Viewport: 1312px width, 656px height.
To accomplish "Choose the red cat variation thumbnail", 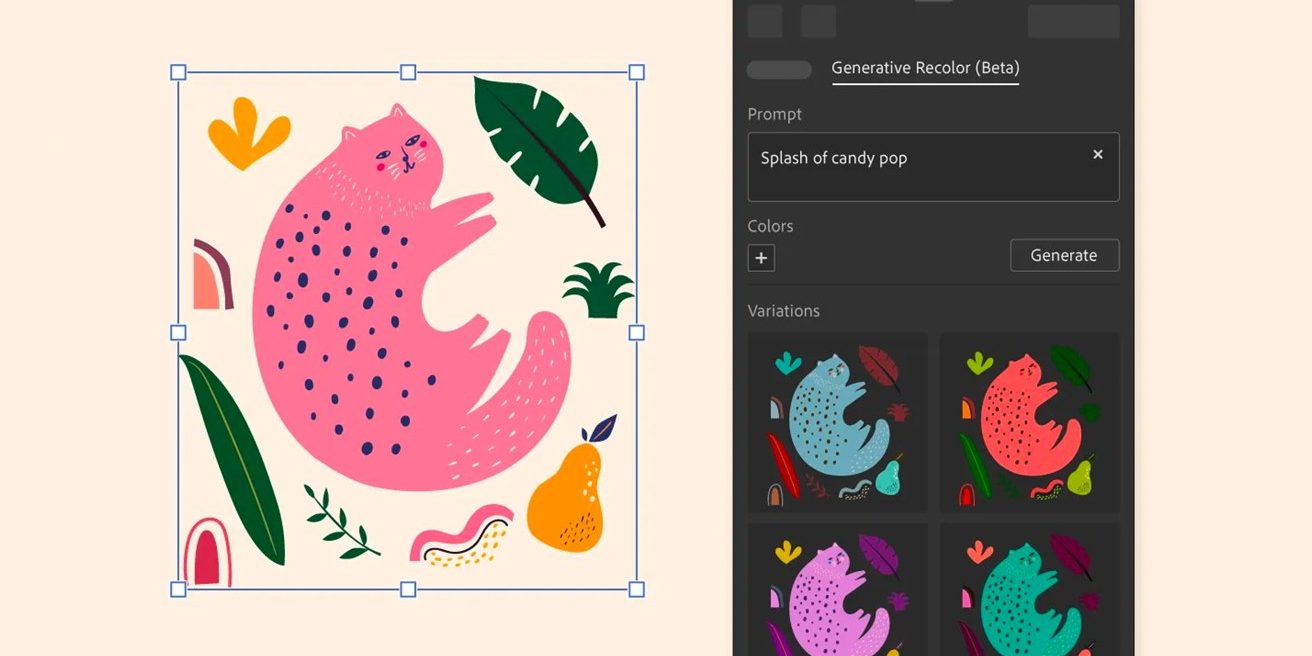I will [1030, 423].
